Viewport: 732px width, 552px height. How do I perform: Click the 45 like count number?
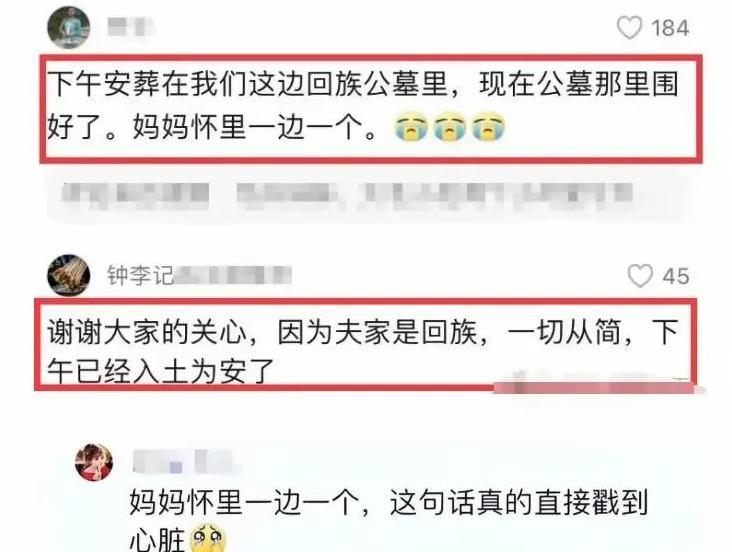[x=676, y=276]
